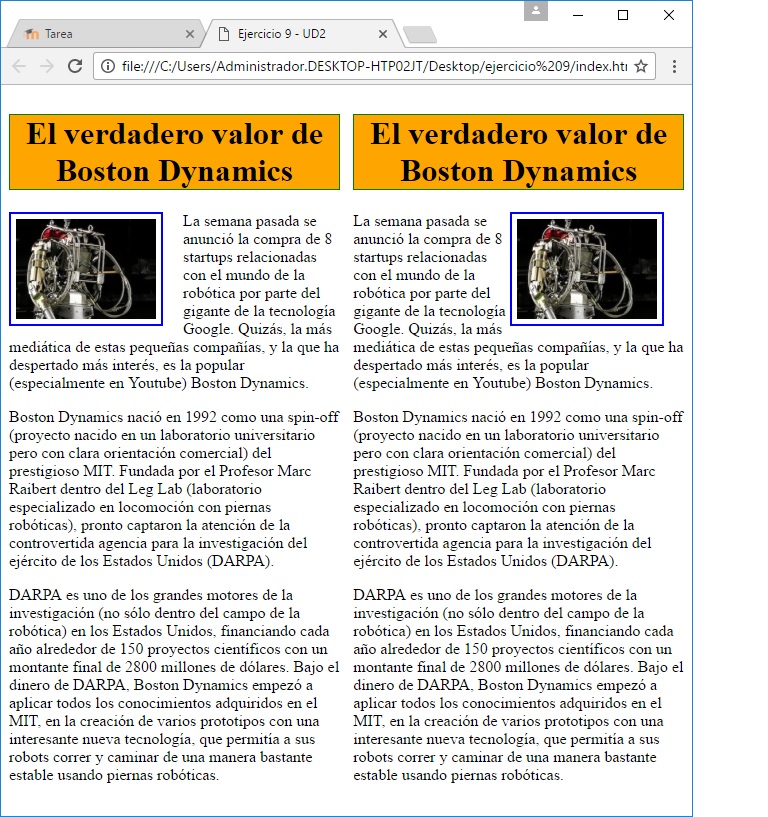Click left column text 'La semana pasada se'
The height and width of the screenshot is (817, 768).
click(x=250, y=221)
